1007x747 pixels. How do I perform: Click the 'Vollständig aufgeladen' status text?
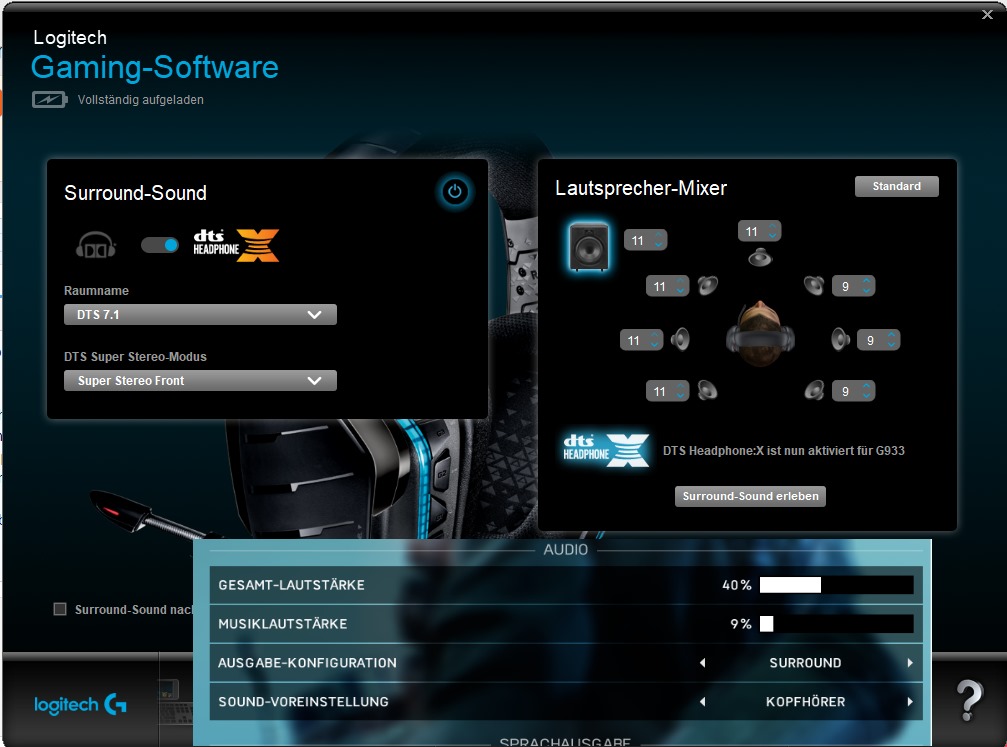pyautogui.click(x=141, y=100)
